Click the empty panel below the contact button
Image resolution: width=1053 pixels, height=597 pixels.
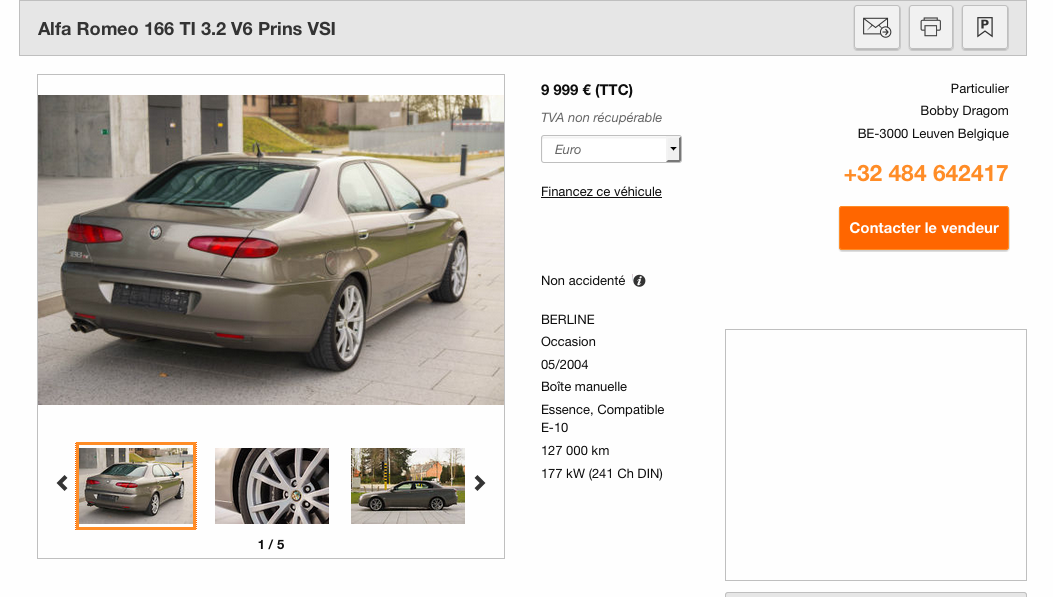tap(876, 455)
